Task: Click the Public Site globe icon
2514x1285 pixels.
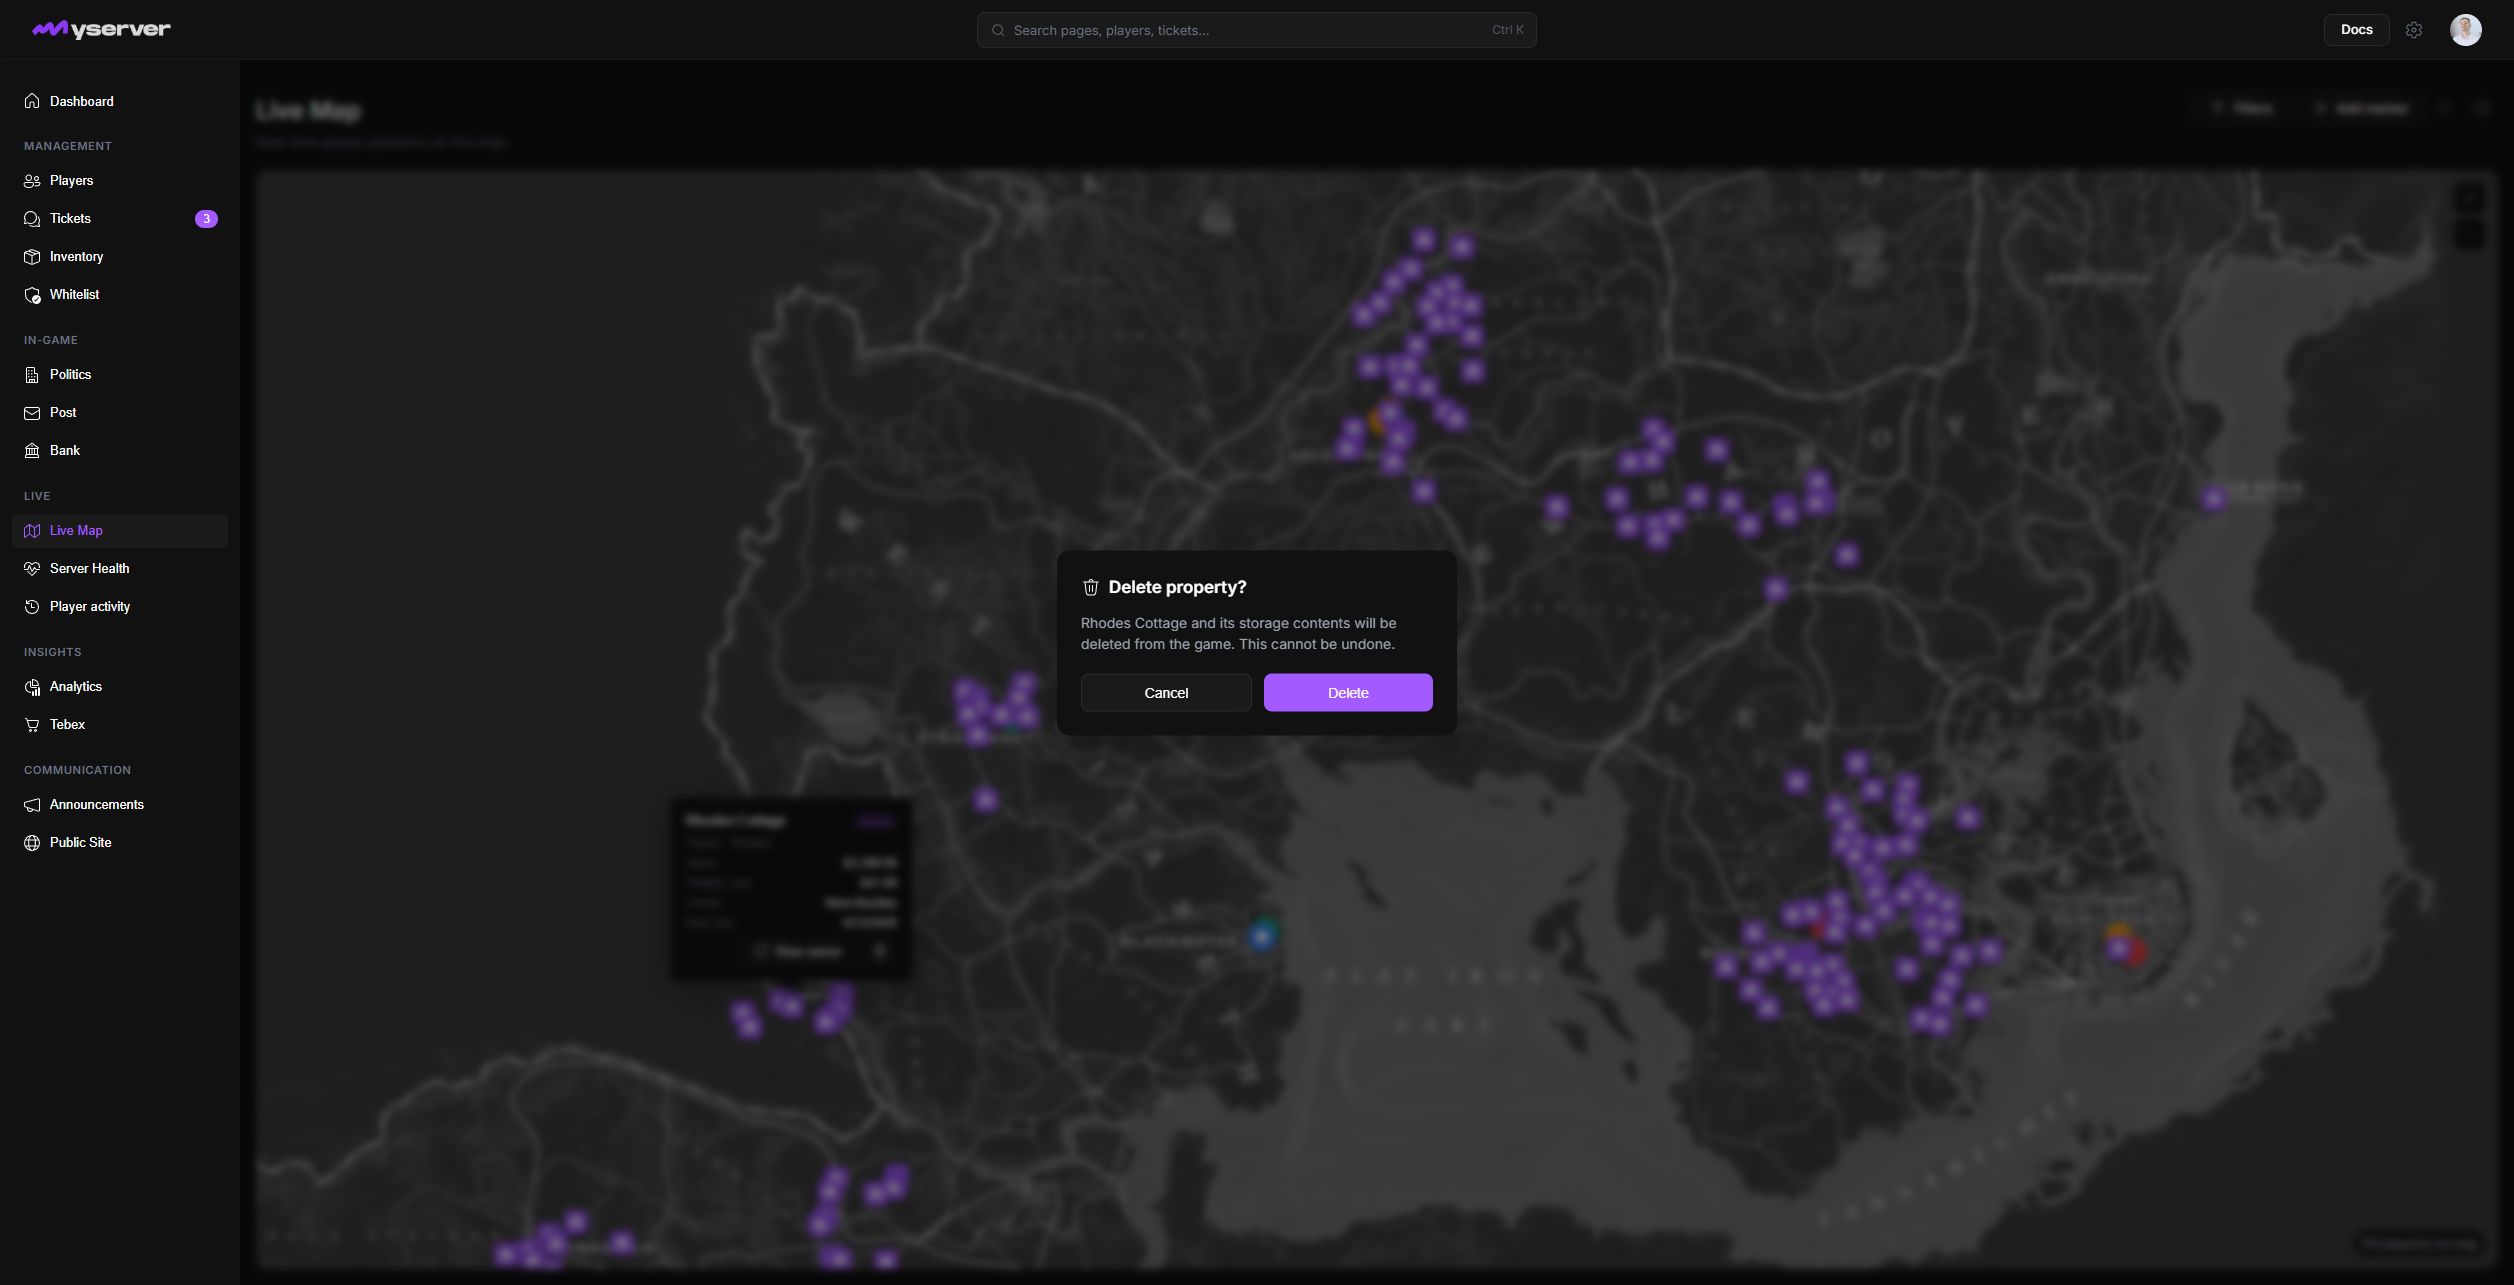Action: (x=32, y=843)
